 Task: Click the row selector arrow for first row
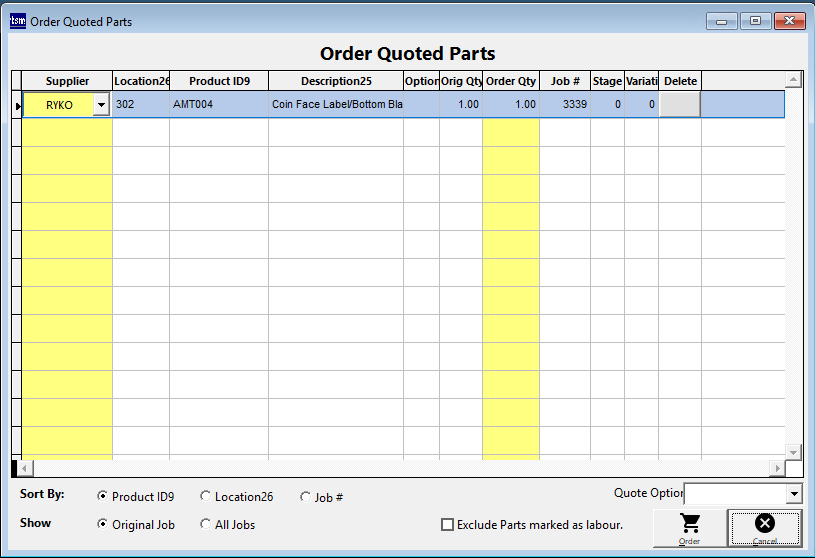coord(16,105)
